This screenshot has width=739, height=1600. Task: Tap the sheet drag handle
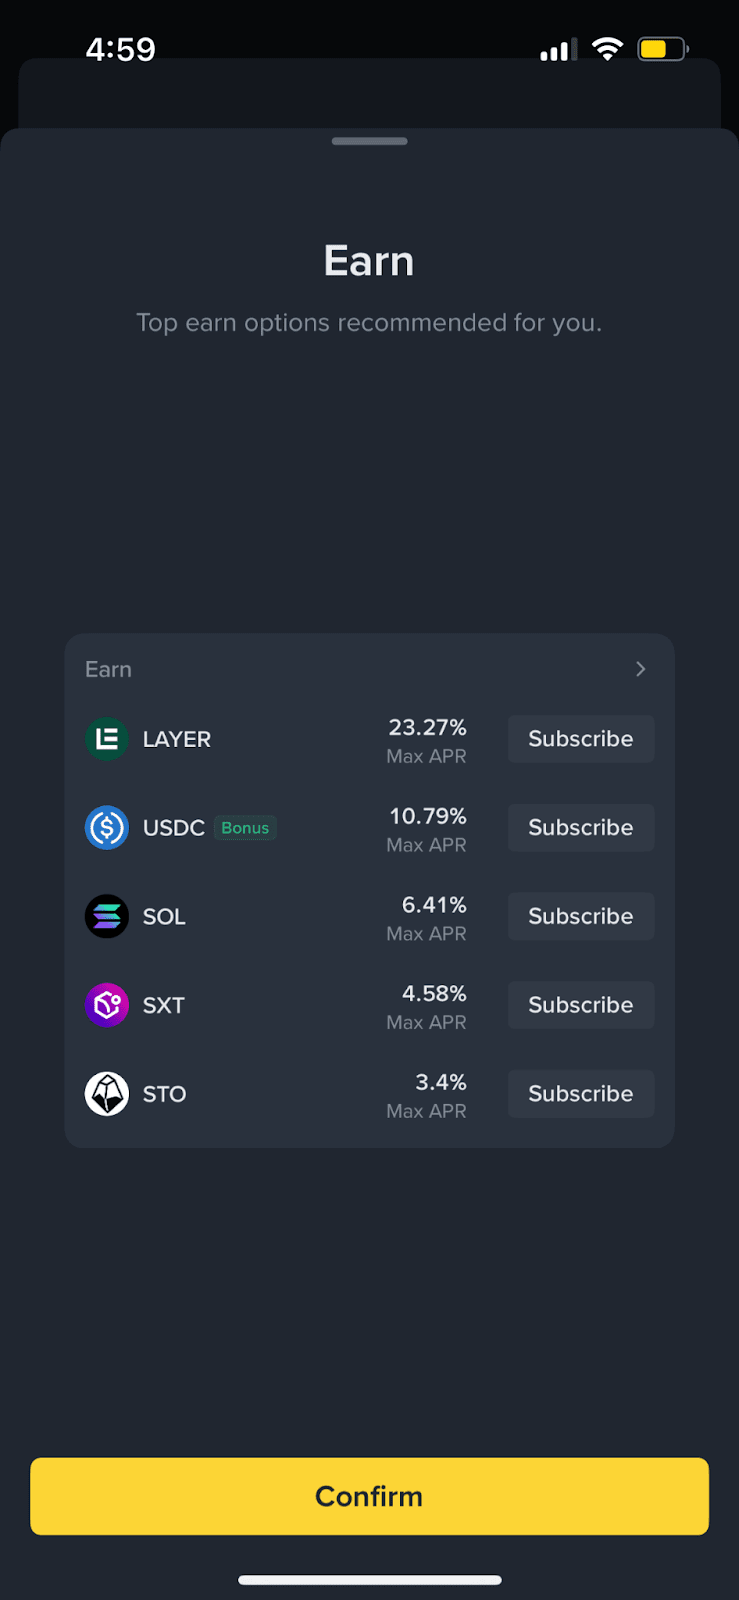[x=369, y=141]
